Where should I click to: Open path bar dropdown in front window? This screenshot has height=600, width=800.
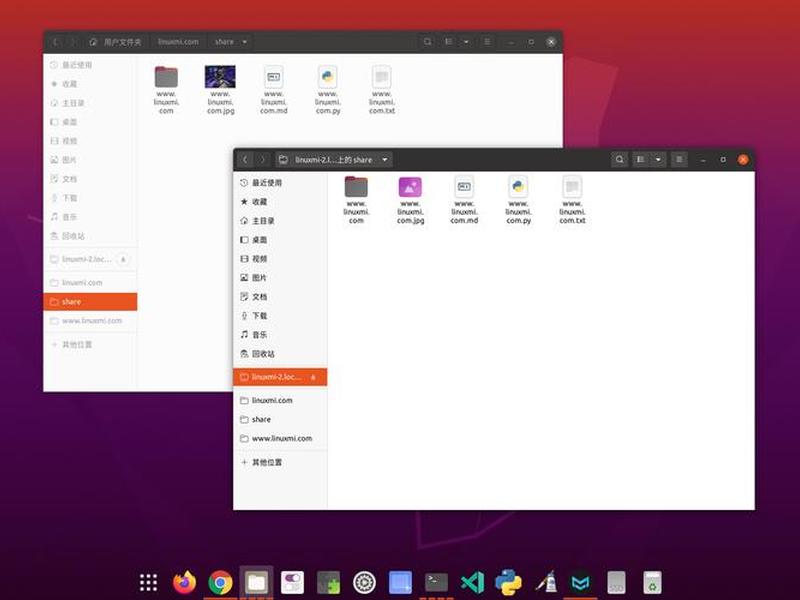click(x=385, y=160)
